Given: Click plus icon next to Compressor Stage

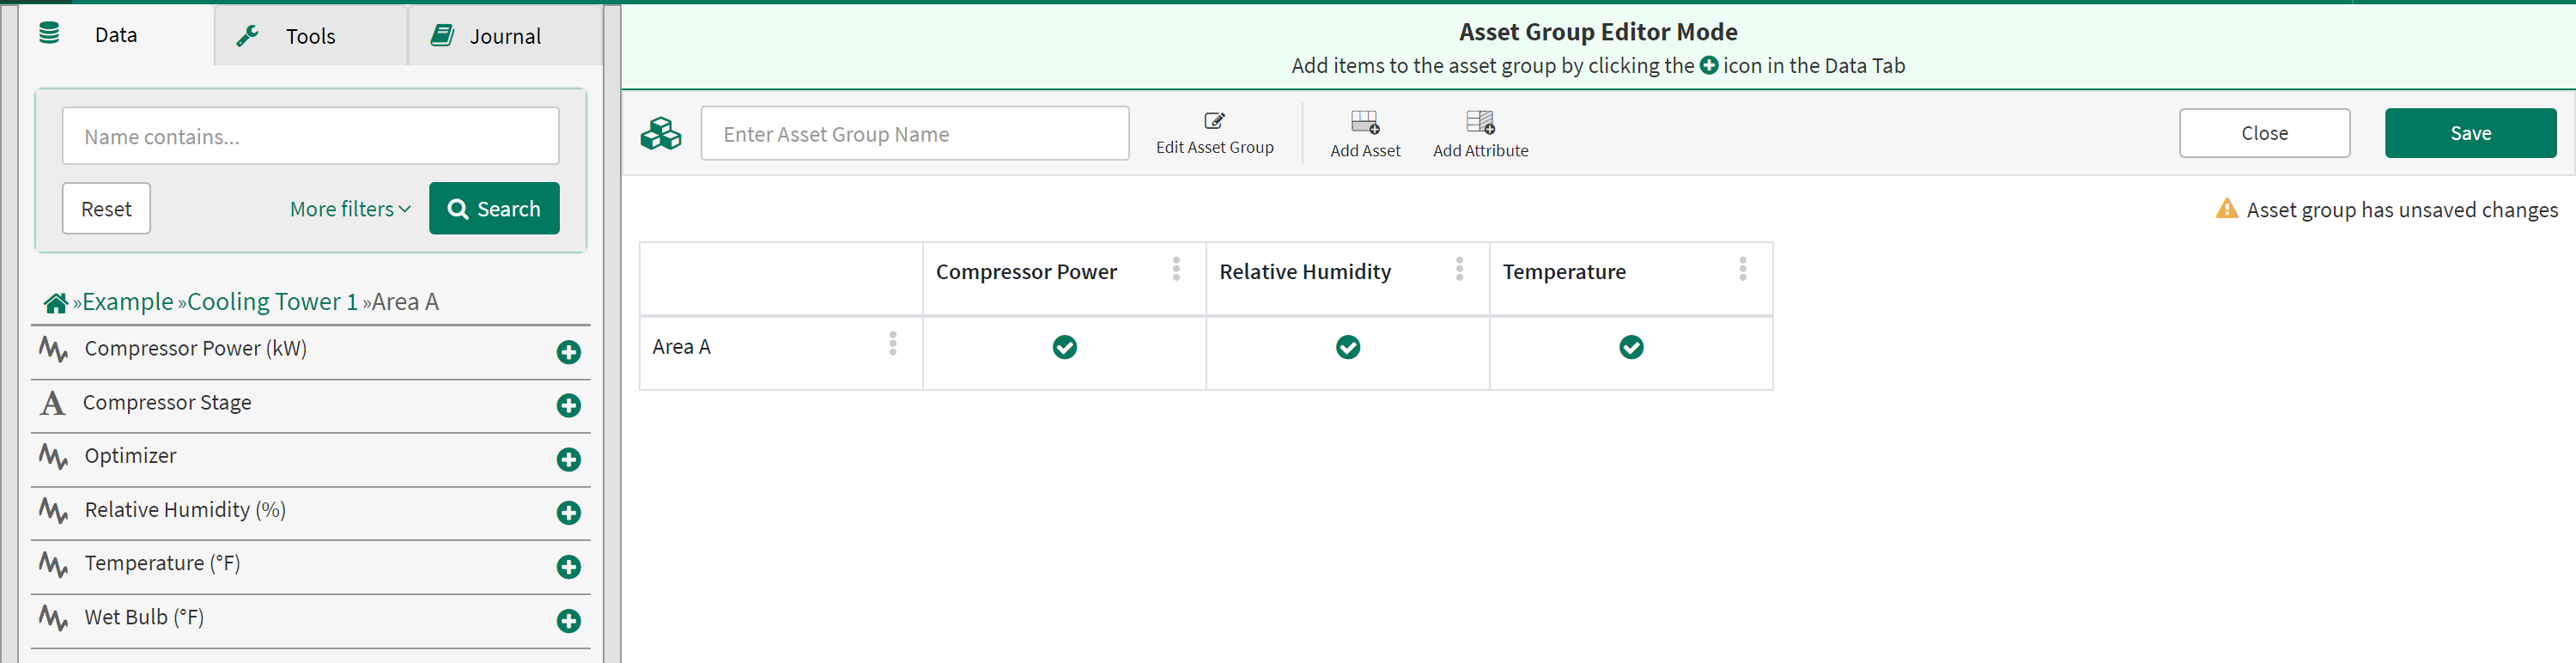Looking at the screenshot, I should [568, 406].
